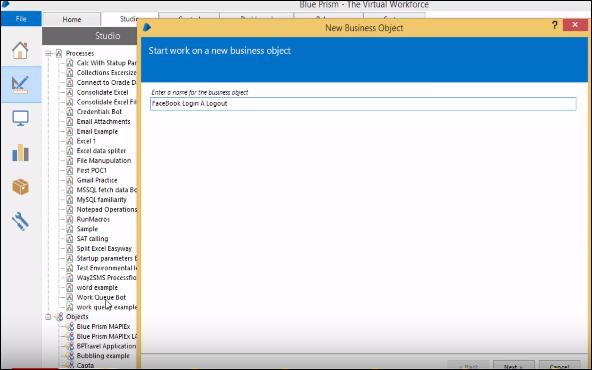This screenshot has width=592, height=370.
Task: Open the Dashboard bar chart icon
Action: tap(20, 153)
